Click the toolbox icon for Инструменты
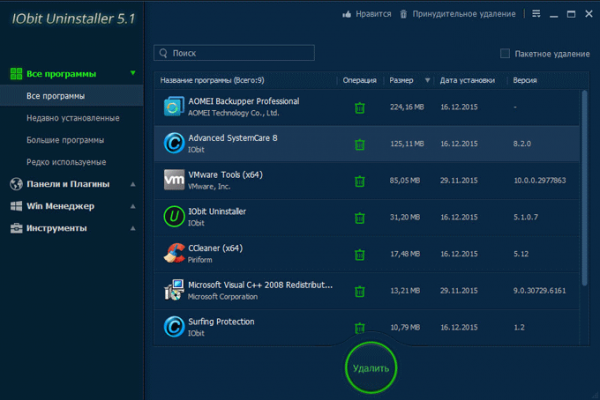 coord(16,228)
